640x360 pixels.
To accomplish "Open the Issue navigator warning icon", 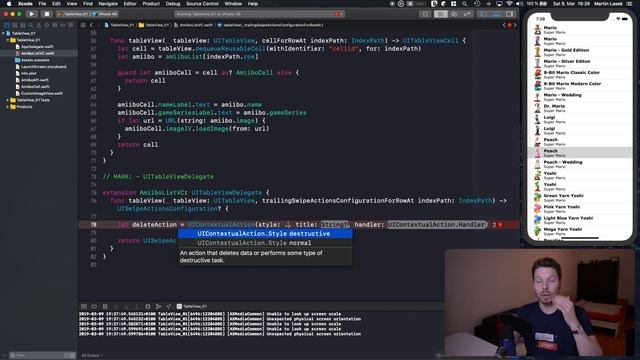I will pyautogui.click(x=39, y=25).
